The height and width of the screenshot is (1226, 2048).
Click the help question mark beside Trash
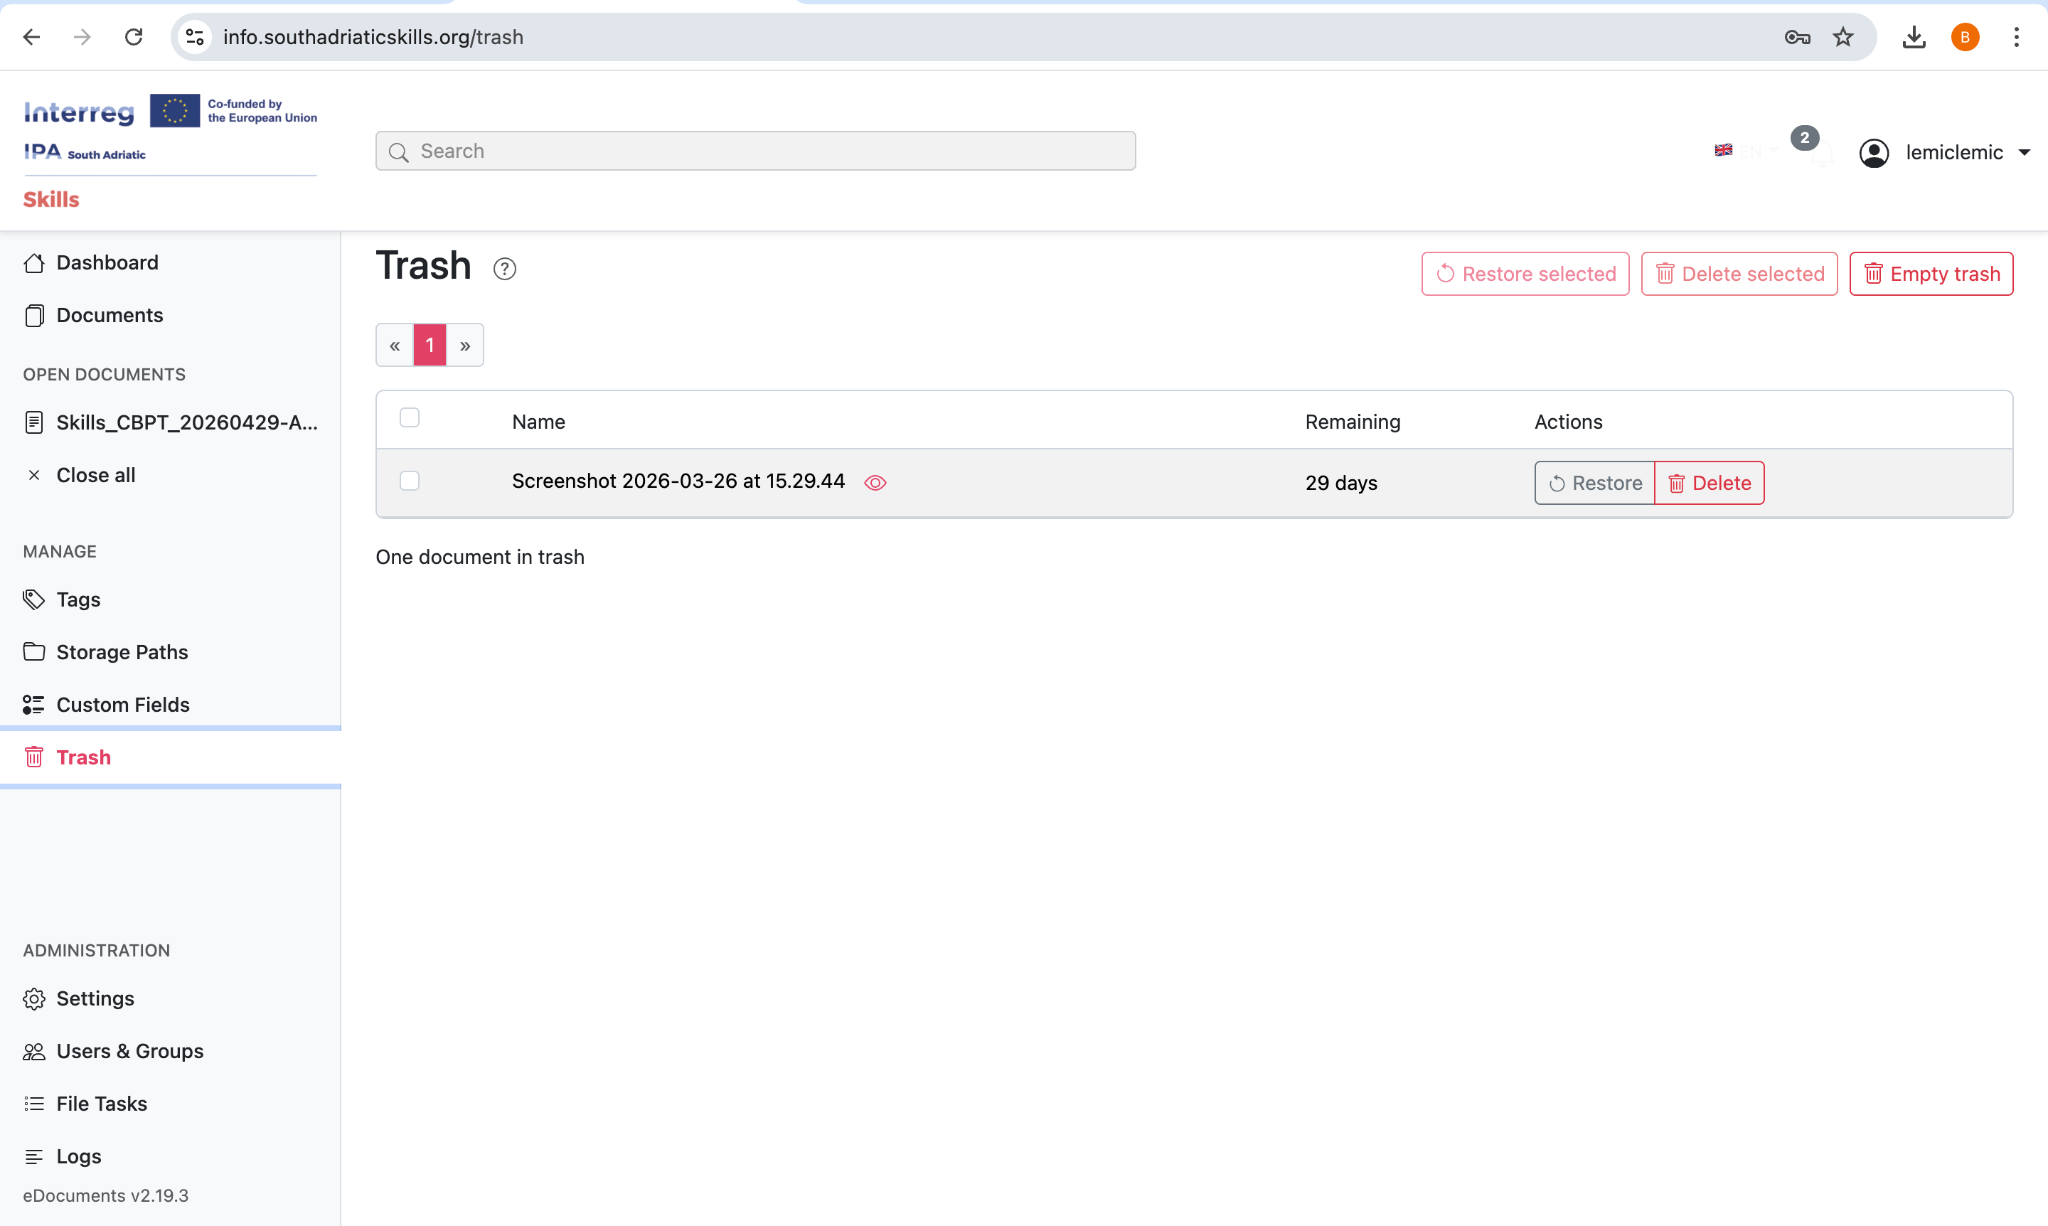point(505,269)
